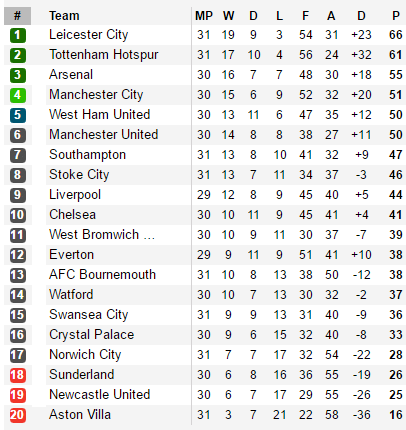Click Leicester City's 66 points value

[x=396, y=35]
